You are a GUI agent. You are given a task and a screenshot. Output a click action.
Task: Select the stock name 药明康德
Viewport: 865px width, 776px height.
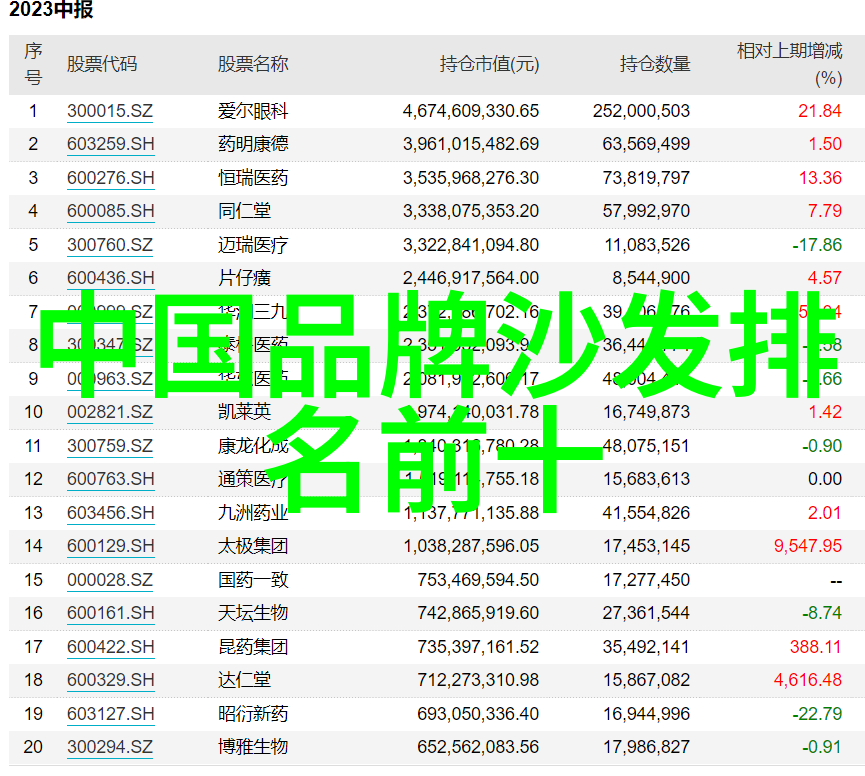tap(253, 144)
